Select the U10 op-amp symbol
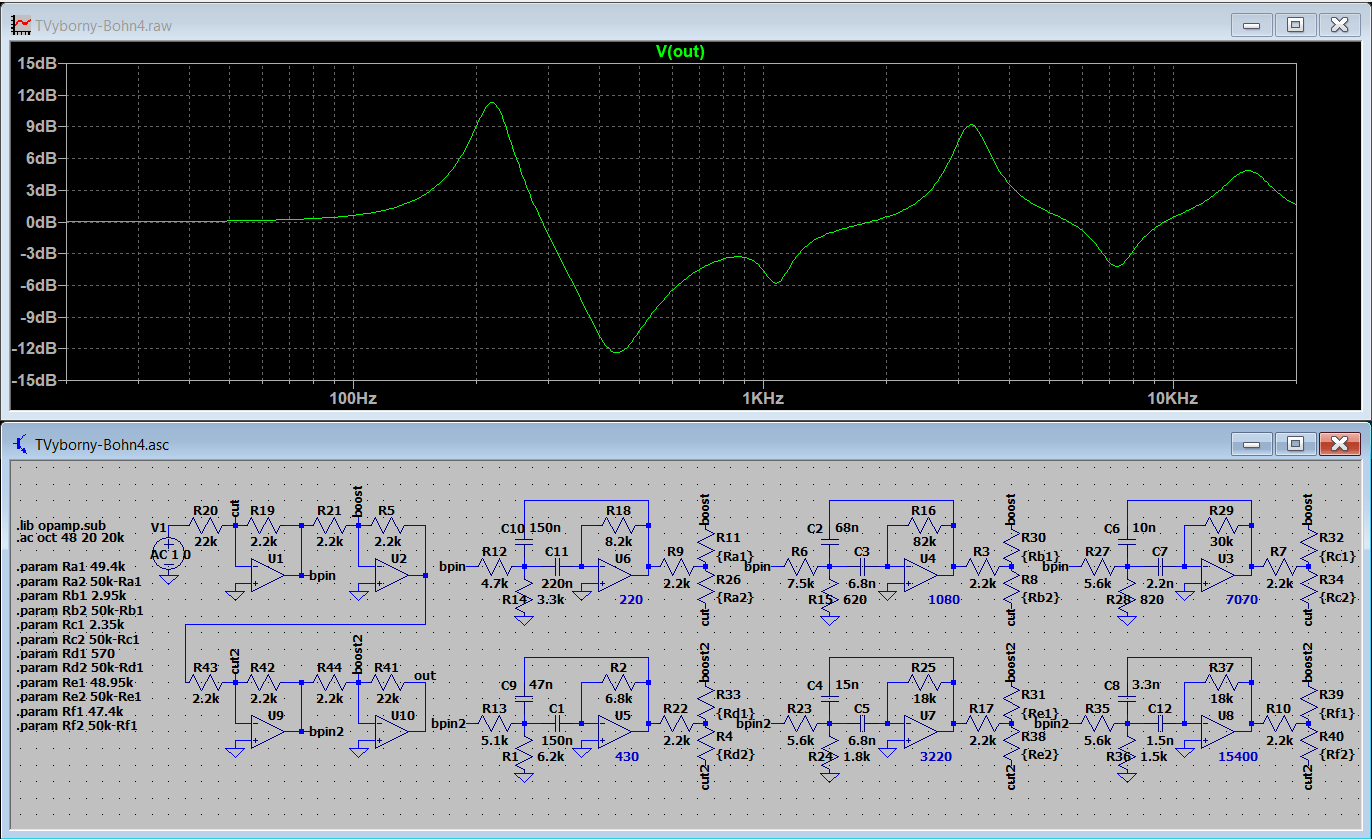 click(392, 731)
